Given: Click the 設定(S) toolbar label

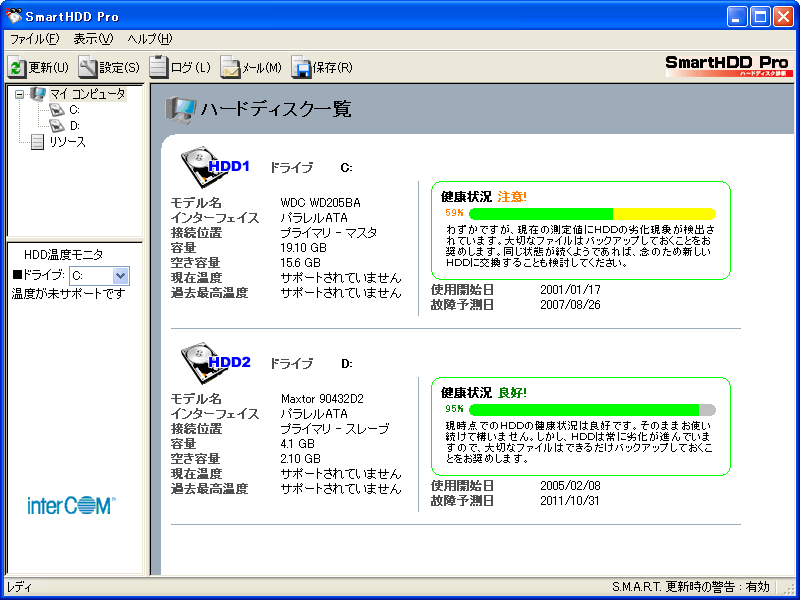Looking at the screenshot, I should coord(119,68).
